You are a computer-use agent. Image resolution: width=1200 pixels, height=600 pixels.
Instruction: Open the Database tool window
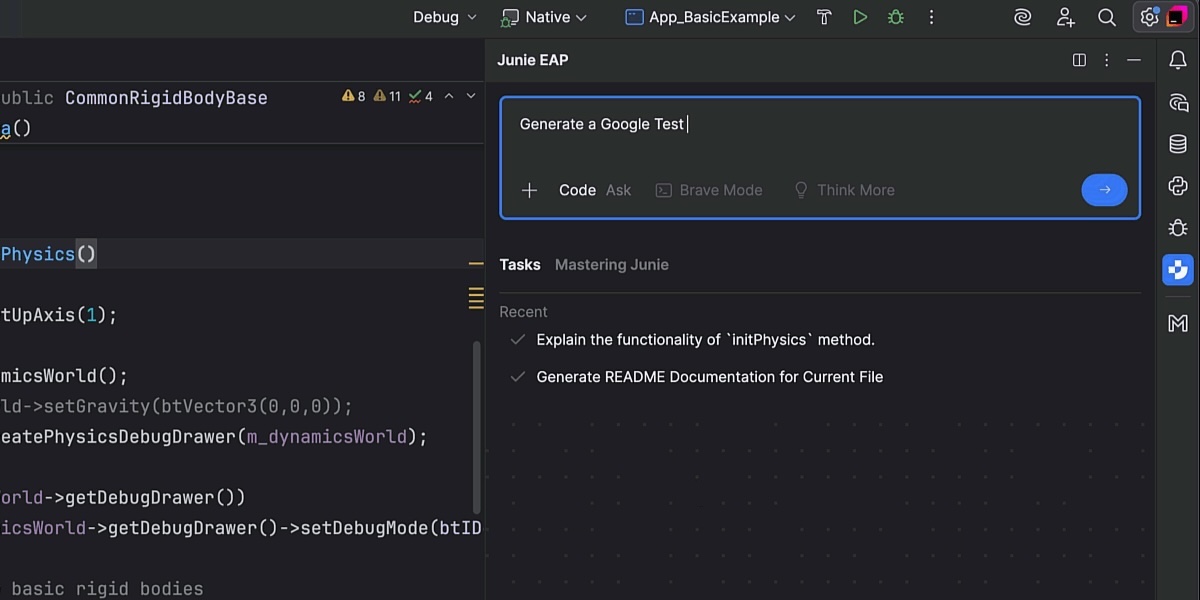tap(1178, 144)
